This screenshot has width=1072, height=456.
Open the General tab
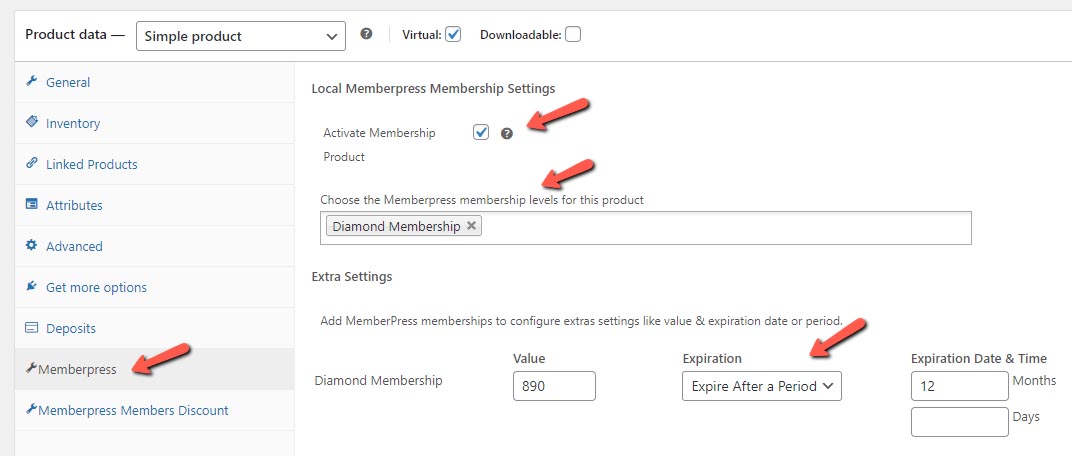coord(155,82)
